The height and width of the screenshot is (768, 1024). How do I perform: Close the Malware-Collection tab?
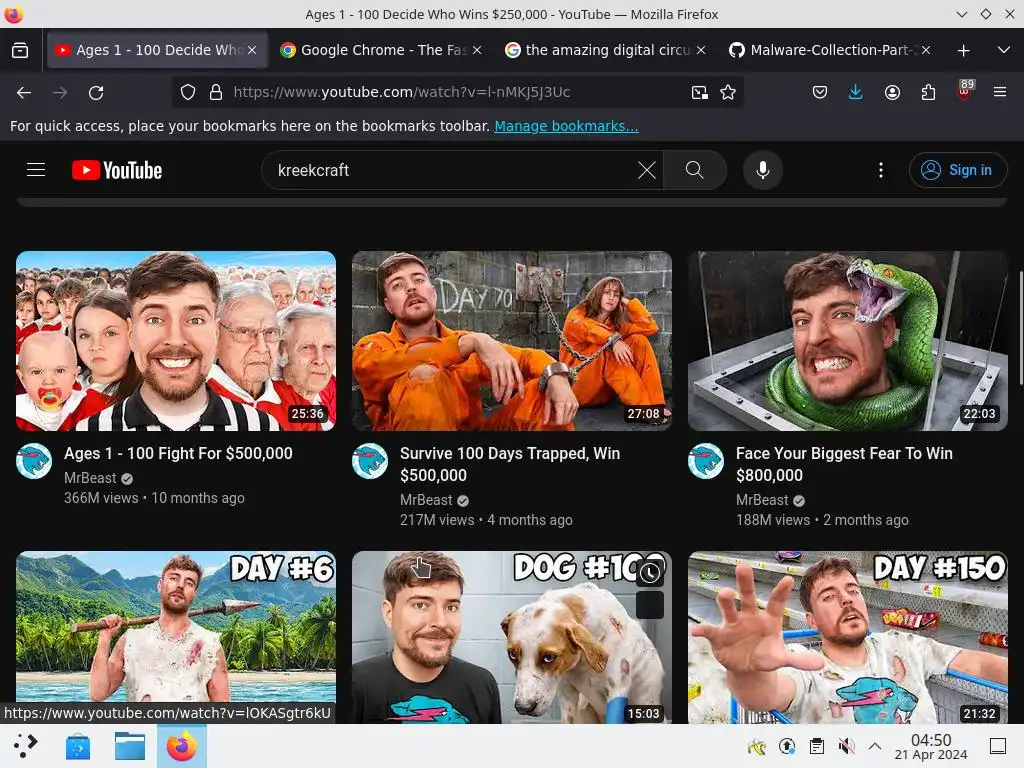pyautogui.click(x=925, y=50)
